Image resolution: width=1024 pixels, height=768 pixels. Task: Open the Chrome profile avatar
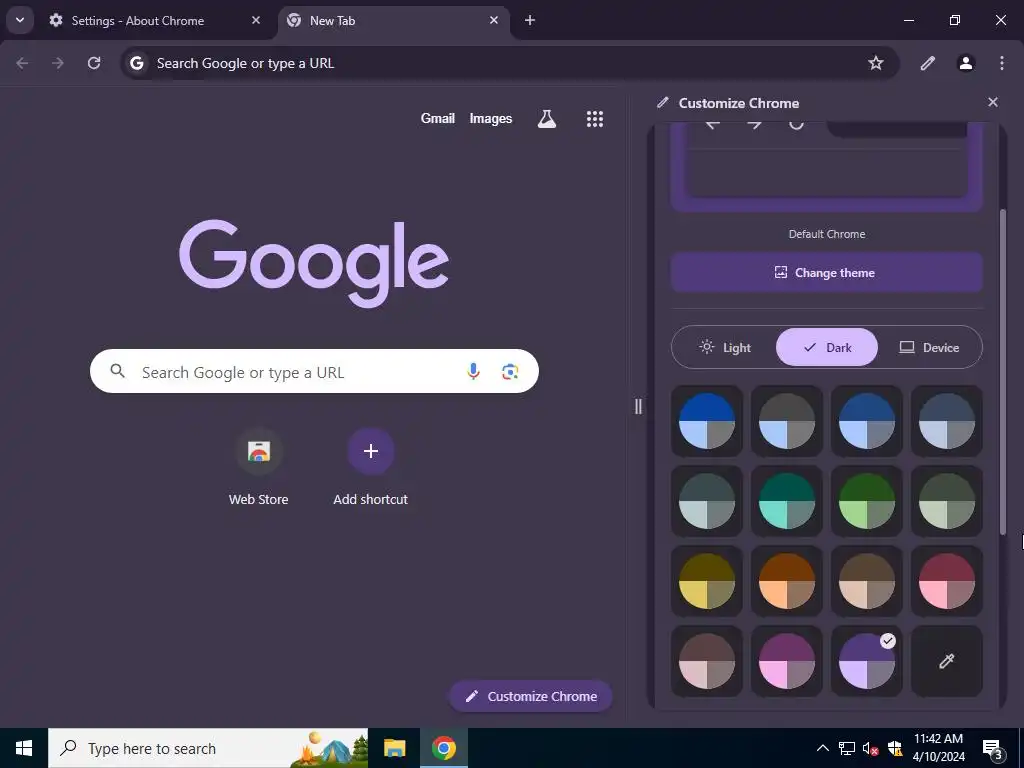point(966,63)
